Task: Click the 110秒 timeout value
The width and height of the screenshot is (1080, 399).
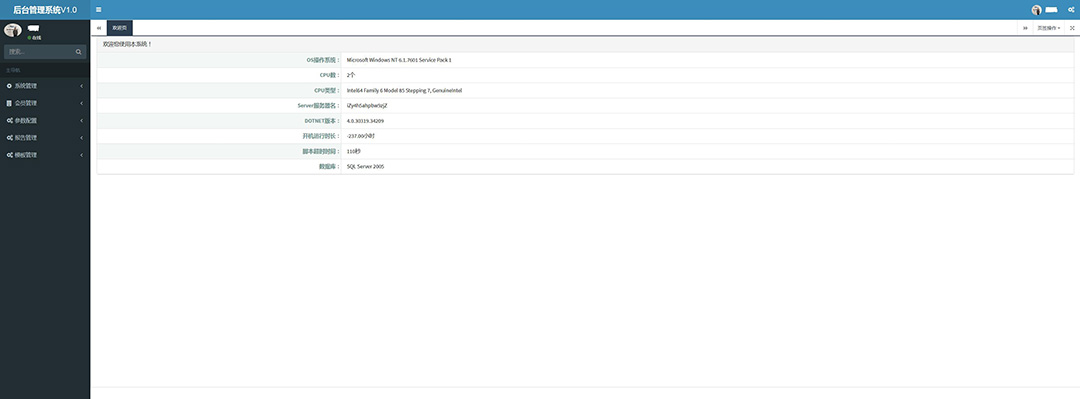Action: tap(353, 151)
